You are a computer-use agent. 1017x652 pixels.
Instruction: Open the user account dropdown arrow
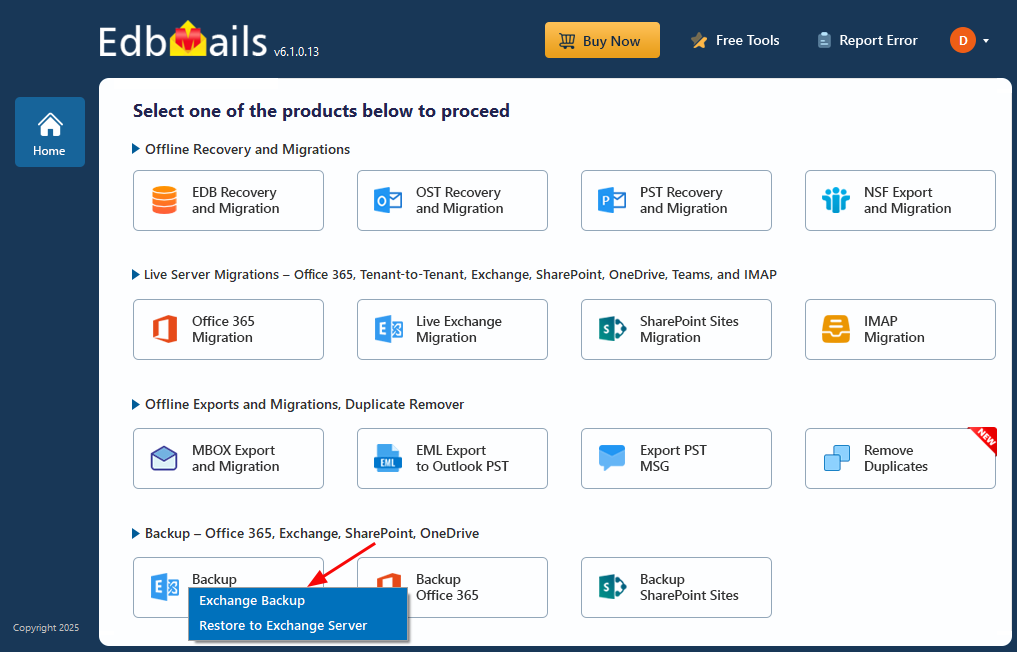(986, 41)
